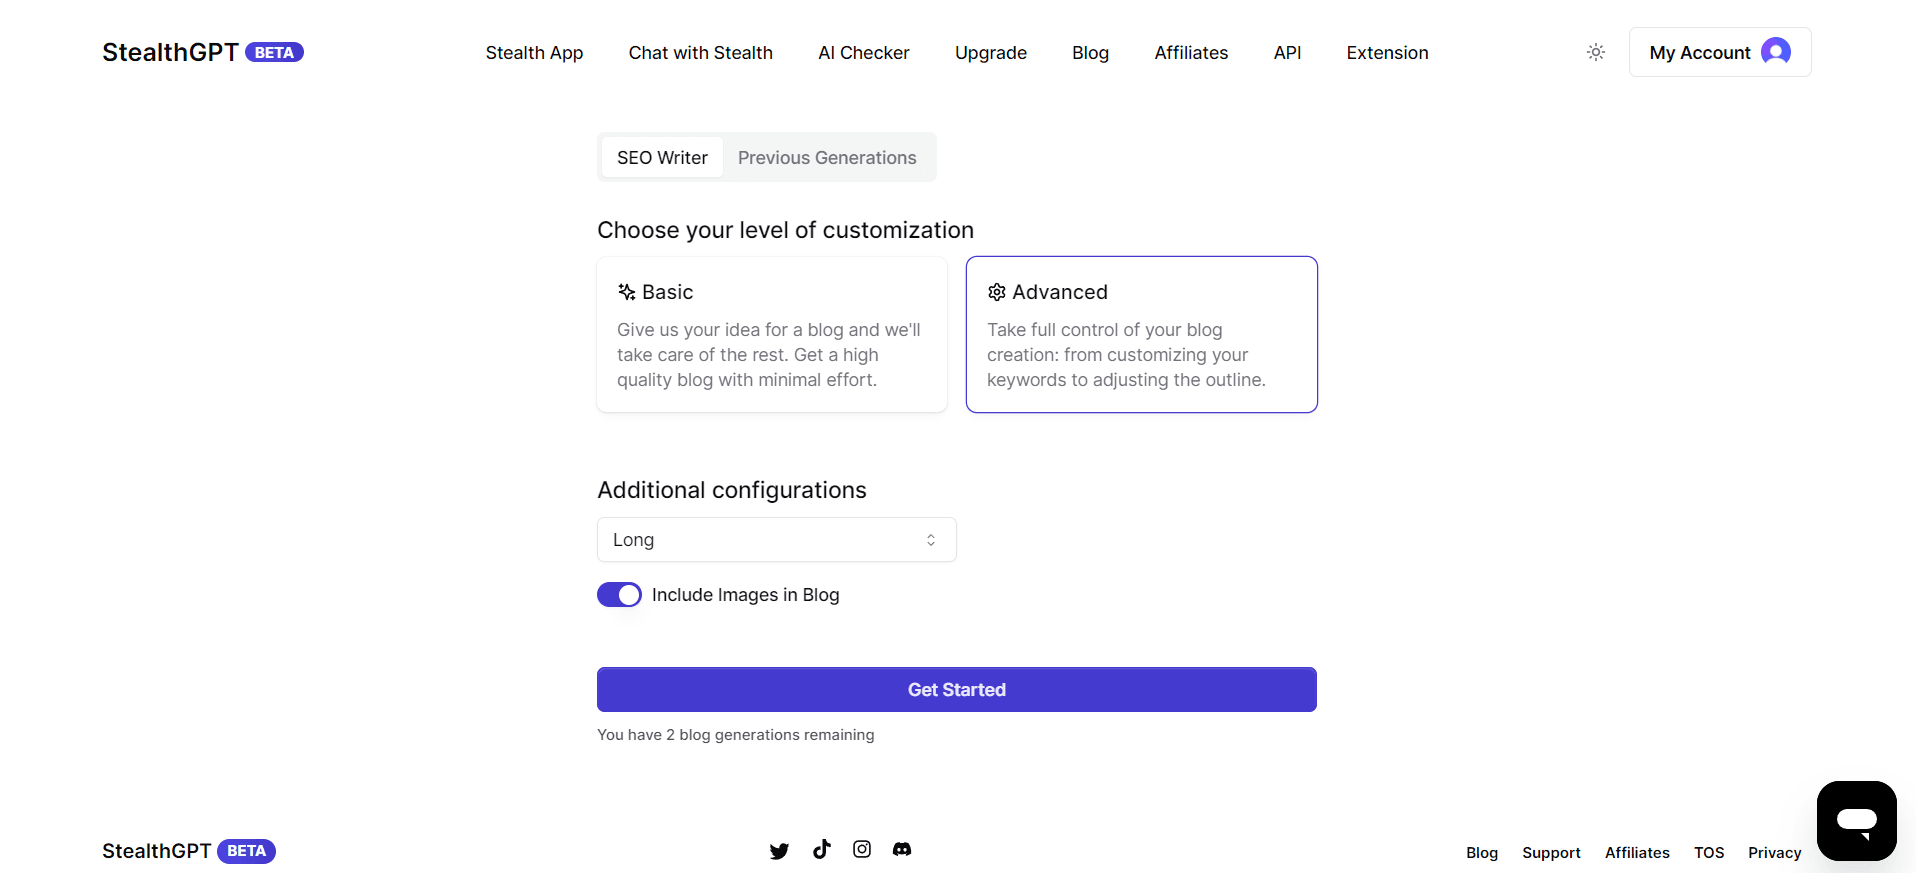Open the TikTok icon in footer
1916x873 pixels.
pos(821,849)
